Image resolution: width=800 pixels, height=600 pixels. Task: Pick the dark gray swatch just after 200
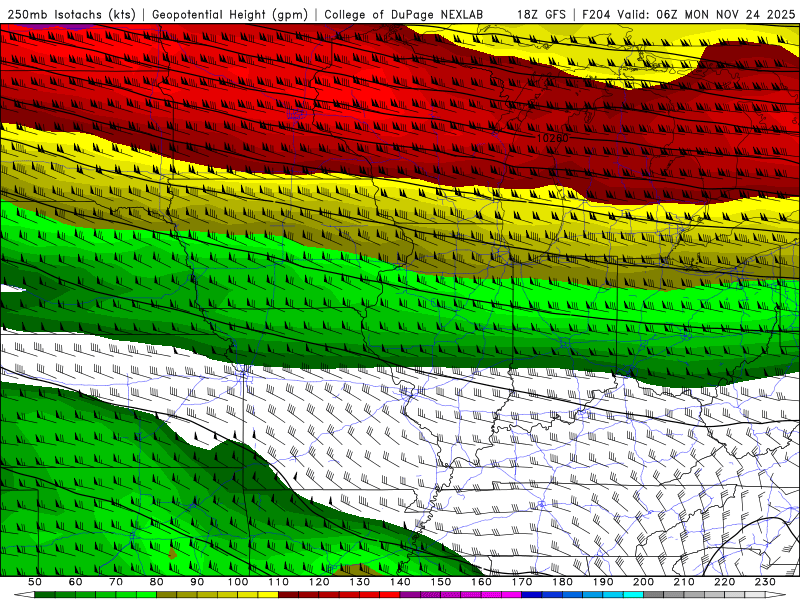654,594
